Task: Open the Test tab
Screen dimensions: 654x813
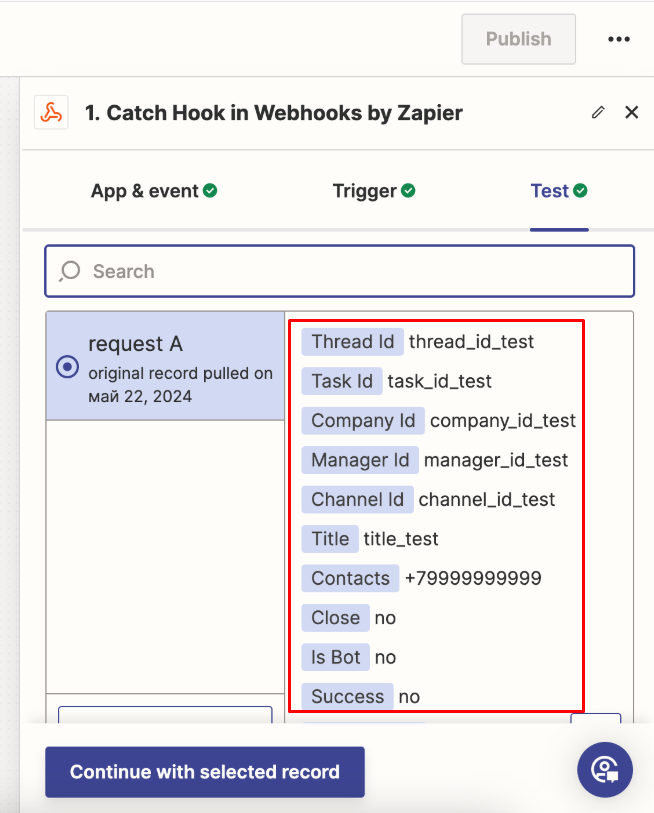Action: pos(549,191)
